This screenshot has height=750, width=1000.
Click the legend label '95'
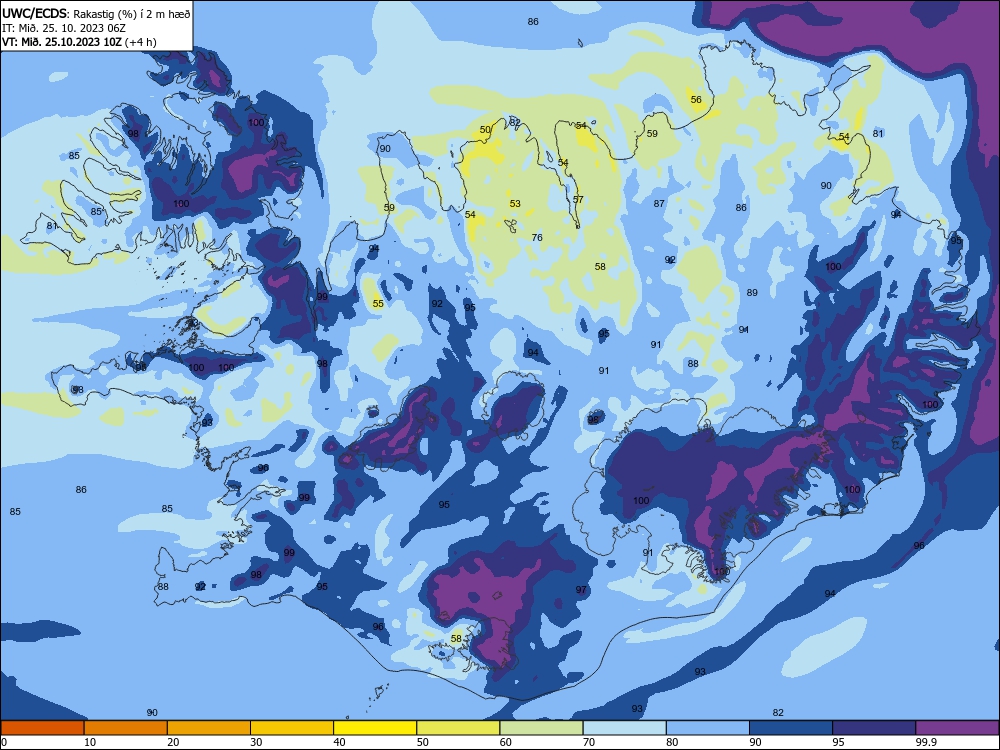[x=839, y=742]
